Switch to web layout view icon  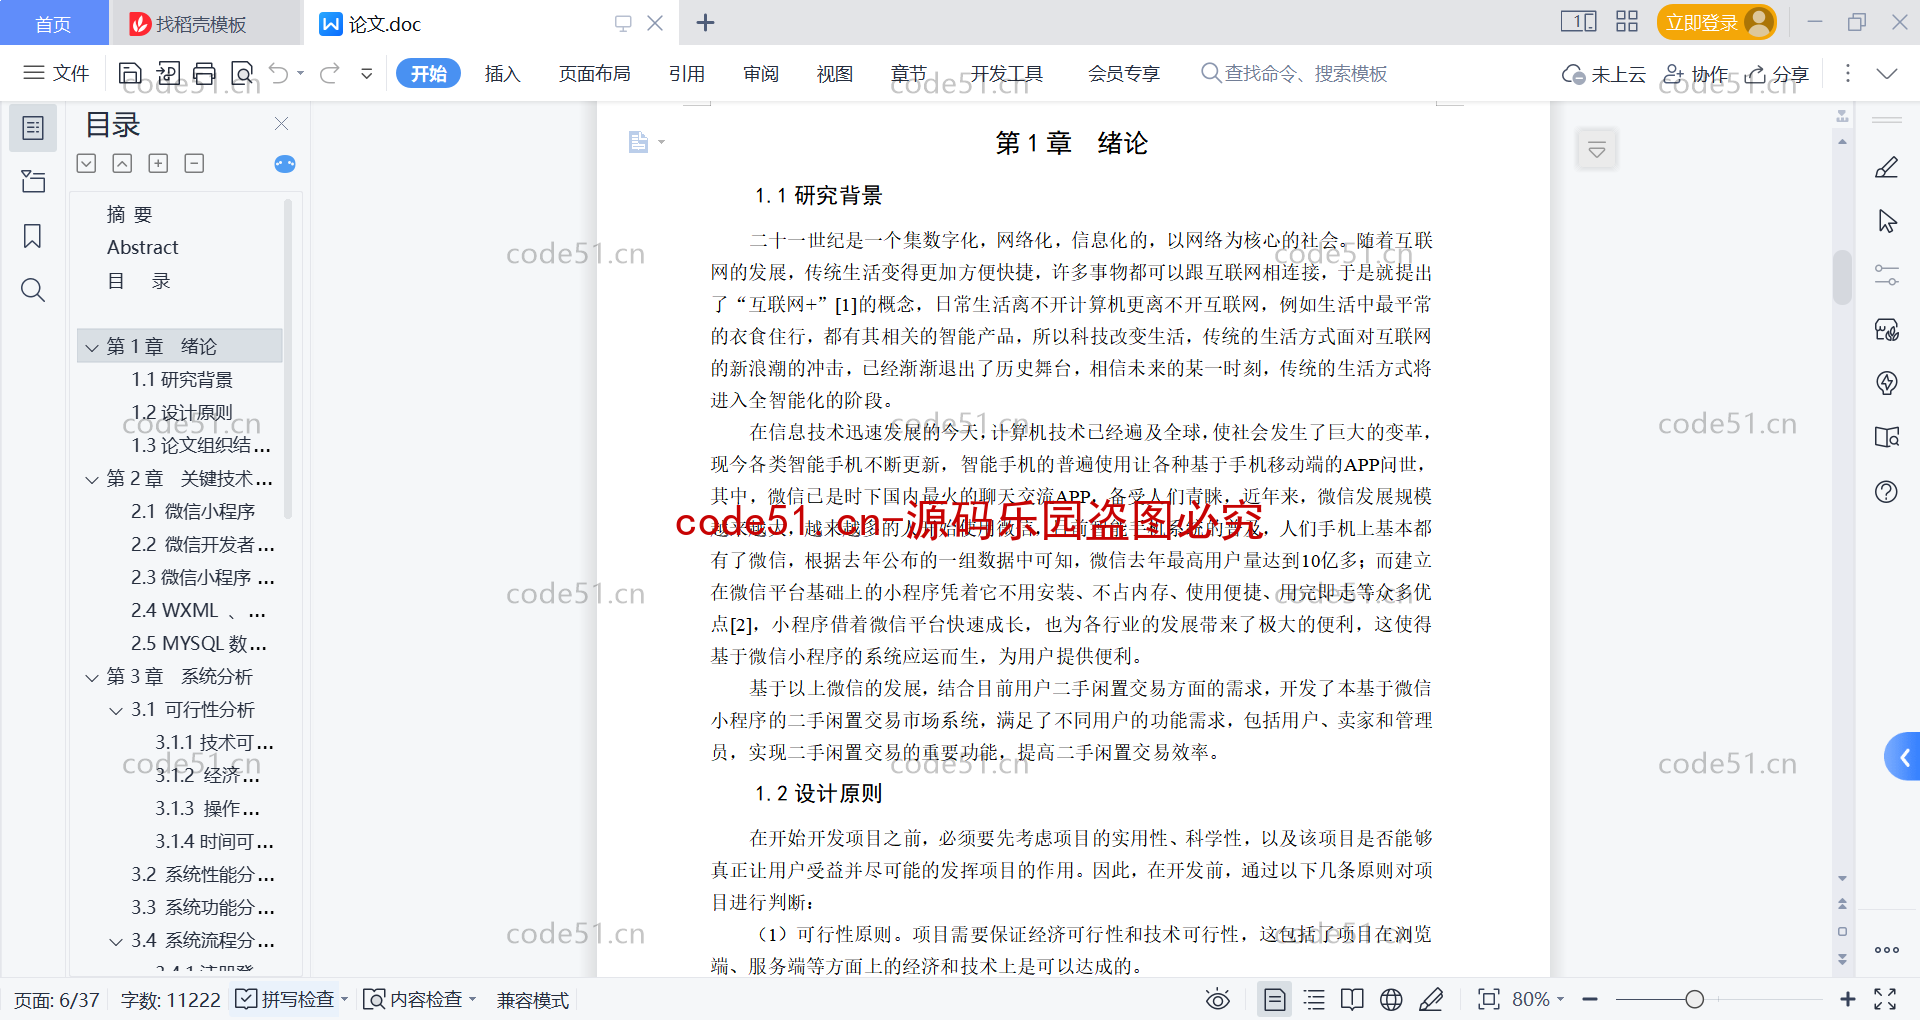[1391, 999]
